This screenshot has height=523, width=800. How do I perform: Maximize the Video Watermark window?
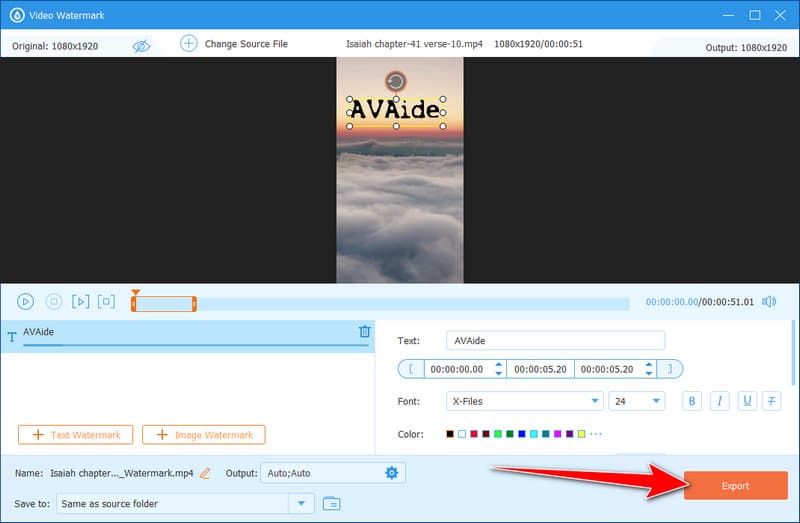tap(755, 15)
